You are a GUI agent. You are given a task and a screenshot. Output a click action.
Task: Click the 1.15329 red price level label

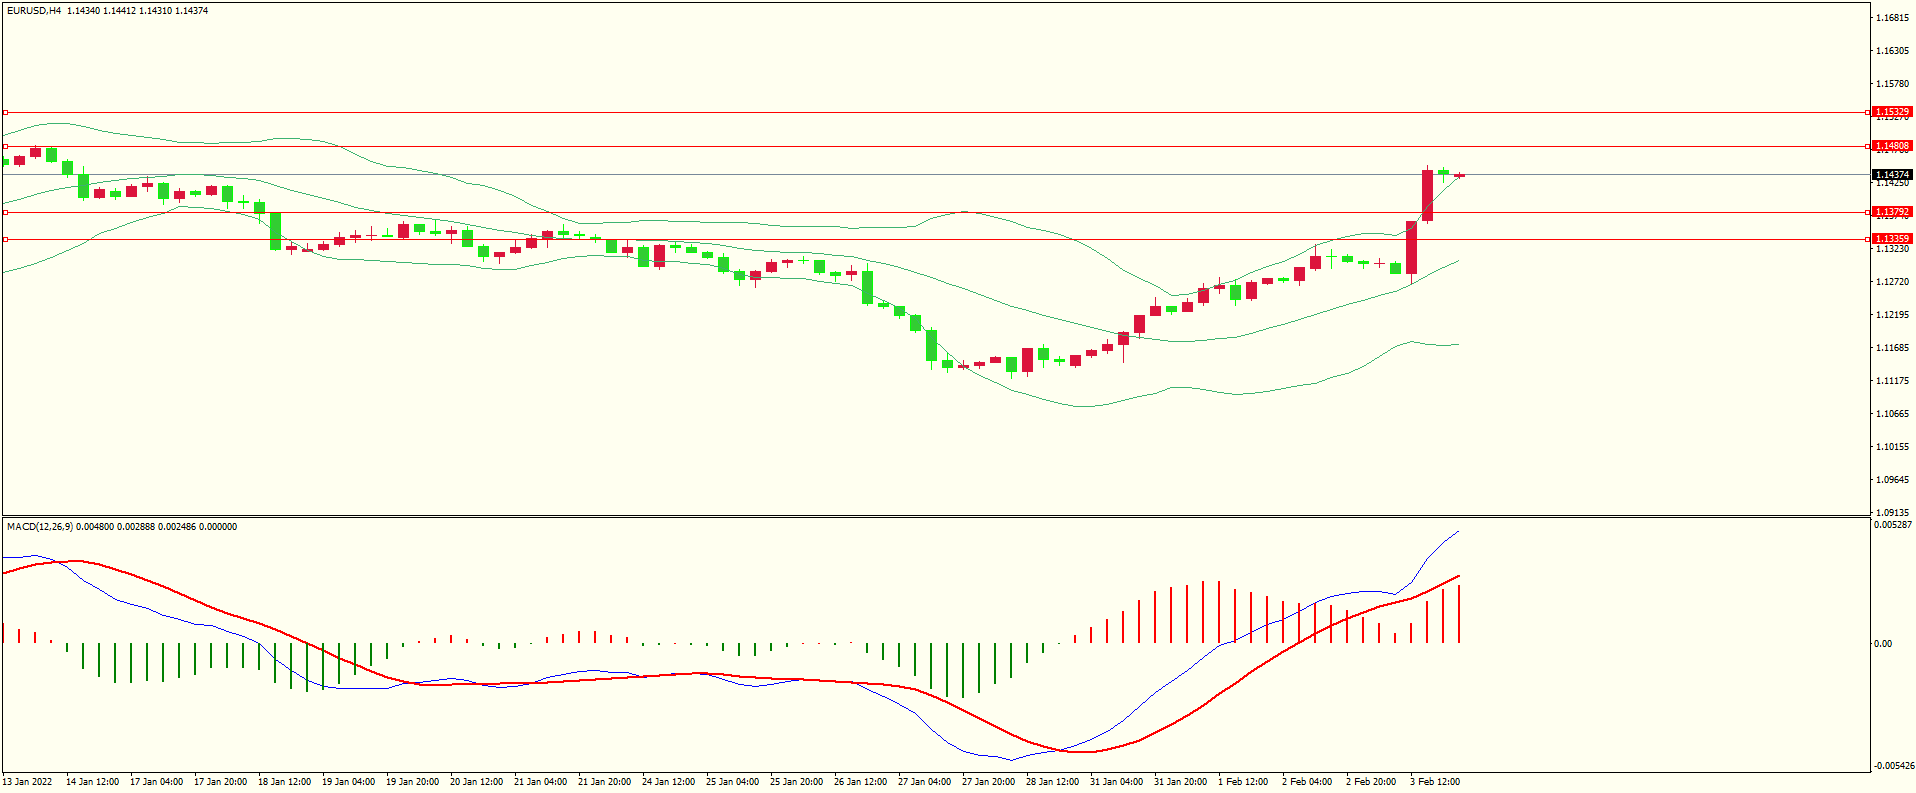point(1891,112)
